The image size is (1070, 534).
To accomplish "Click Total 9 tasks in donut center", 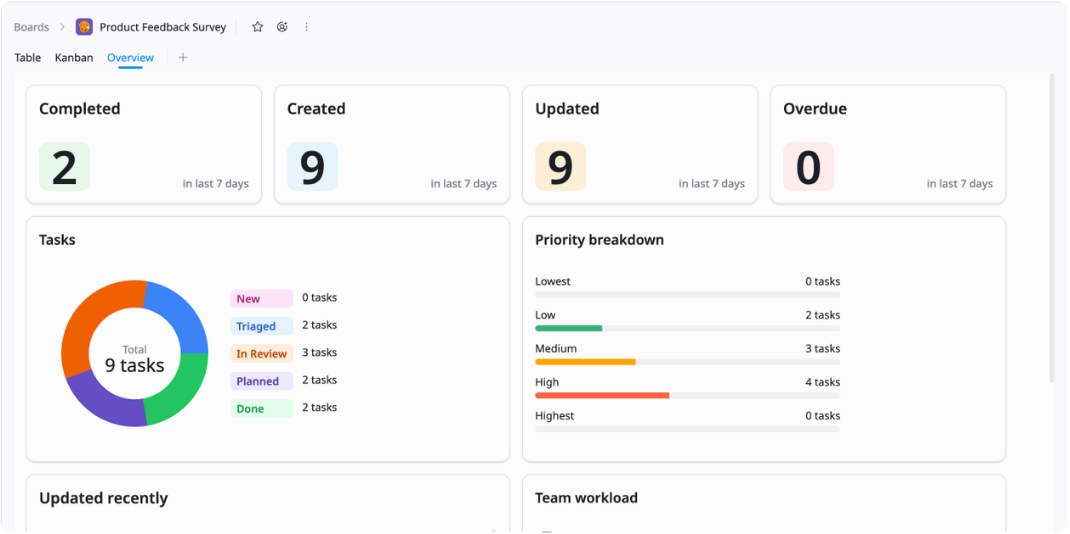I will click(x=134, y=359).
